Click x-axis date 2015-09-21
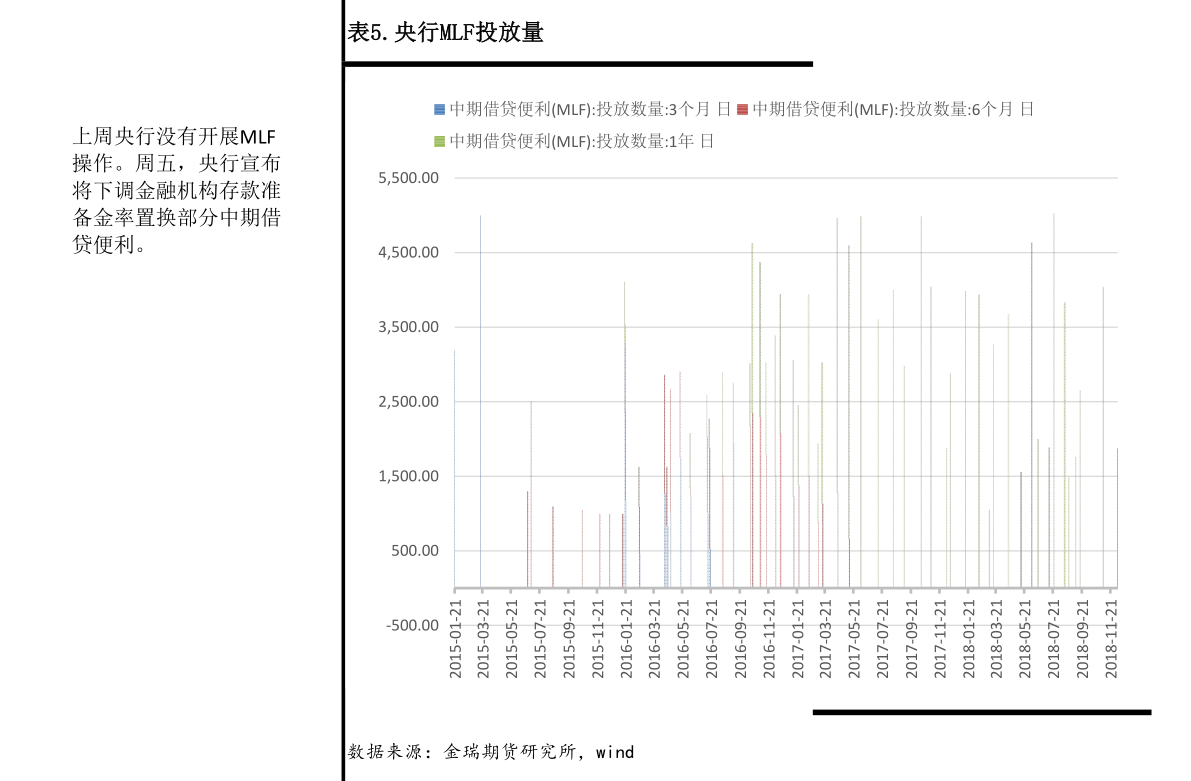 tap(569, 639)
